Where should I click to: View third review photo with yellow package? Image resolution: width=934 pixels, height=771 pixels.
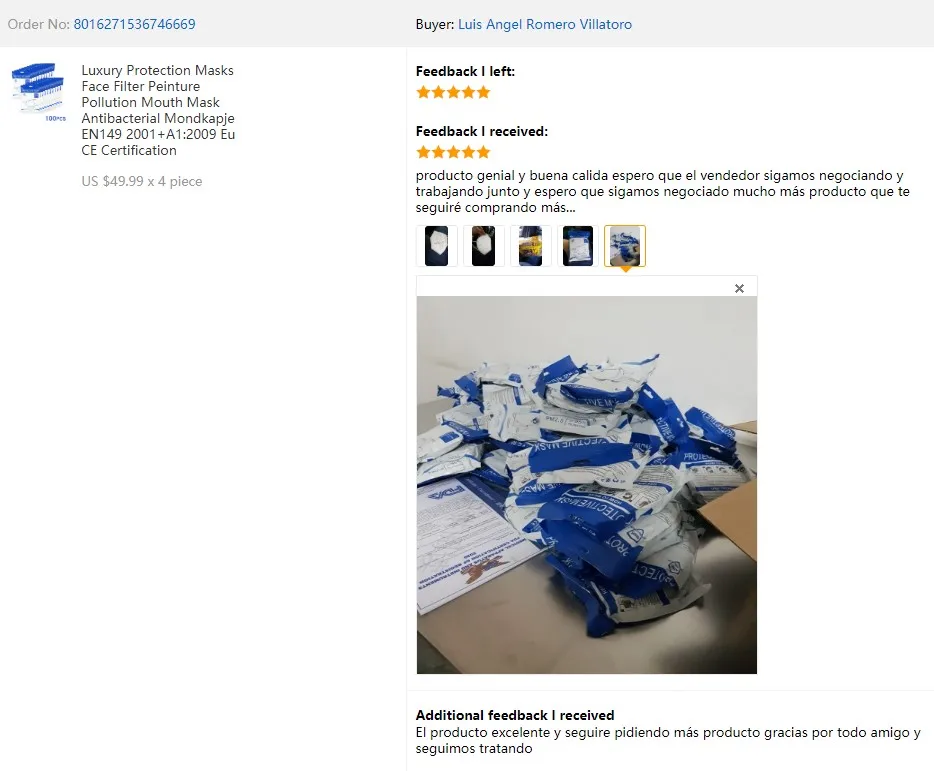pyautogui.click(x=530, y=245)
